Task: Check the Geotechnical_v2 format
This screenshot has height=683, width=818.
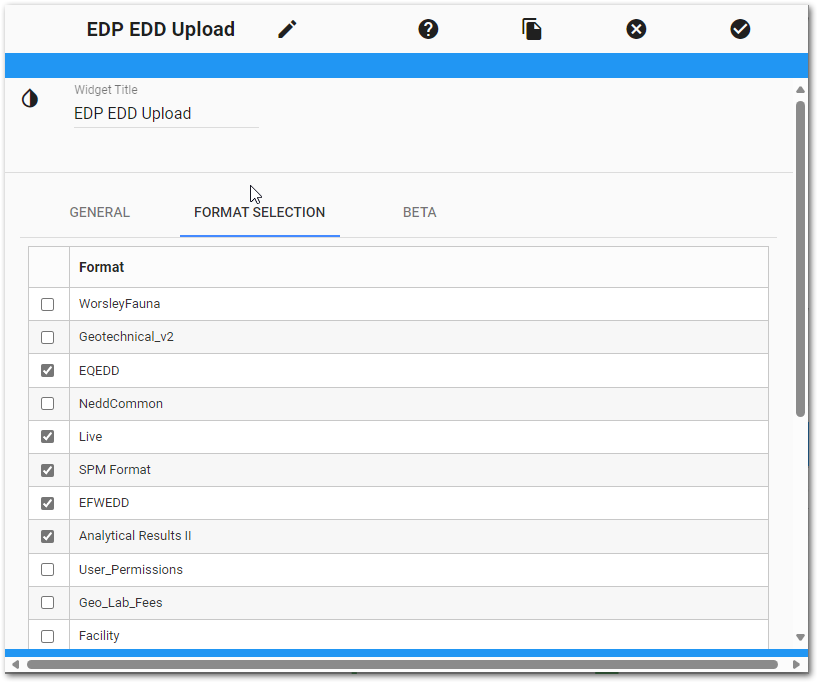Action: [47, 337]
